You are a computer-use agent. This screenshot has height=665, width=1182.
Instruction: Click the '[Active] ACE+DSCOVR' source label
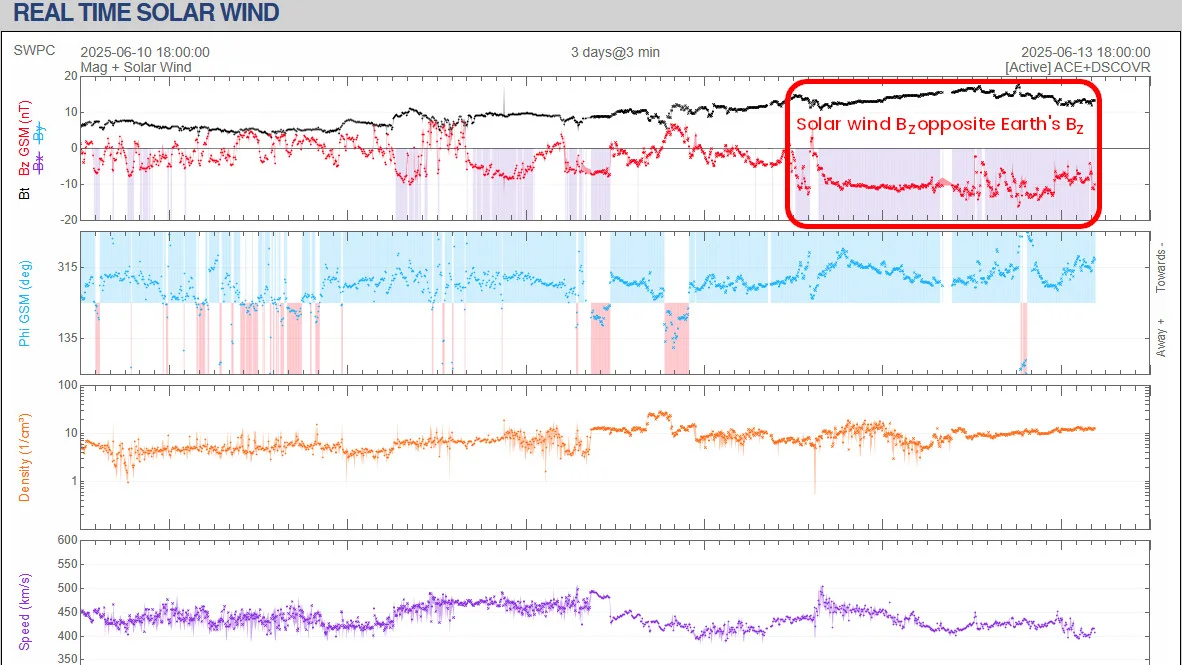tap(1077, 67)
